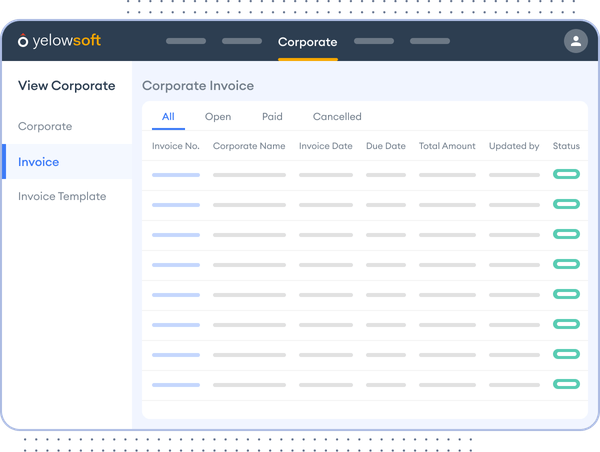Click the Updated by column header
The height and width of the screenshot is (452, 600).
[514, 146]
